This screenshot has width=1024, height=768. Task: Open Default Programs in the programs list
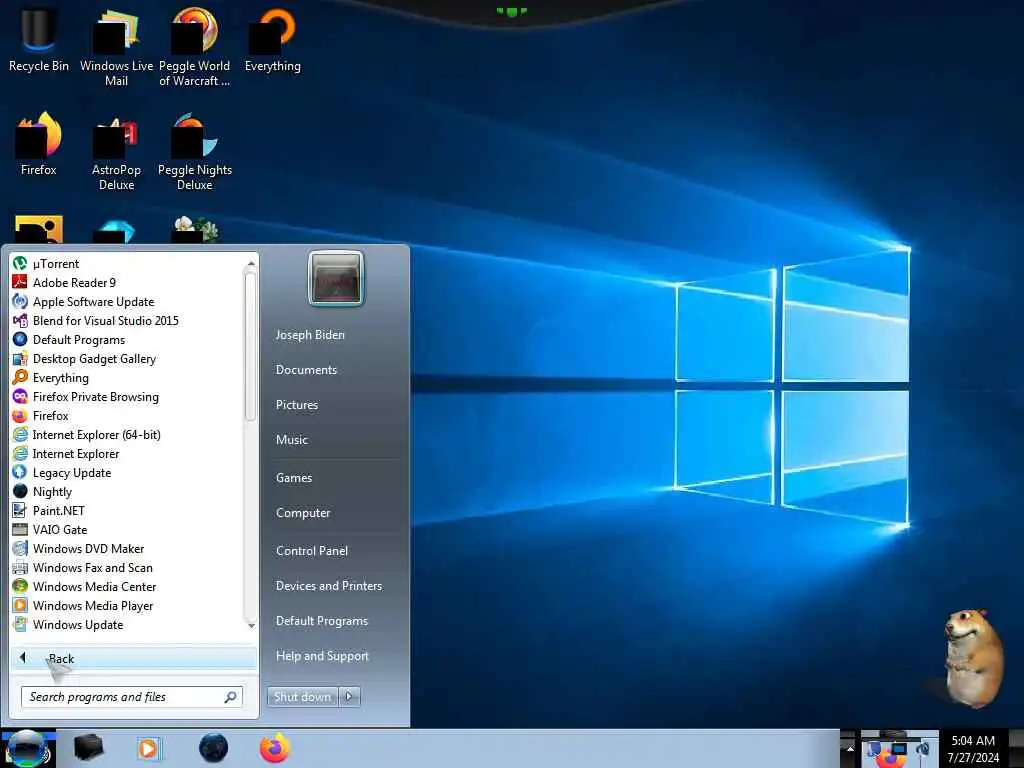79,340
